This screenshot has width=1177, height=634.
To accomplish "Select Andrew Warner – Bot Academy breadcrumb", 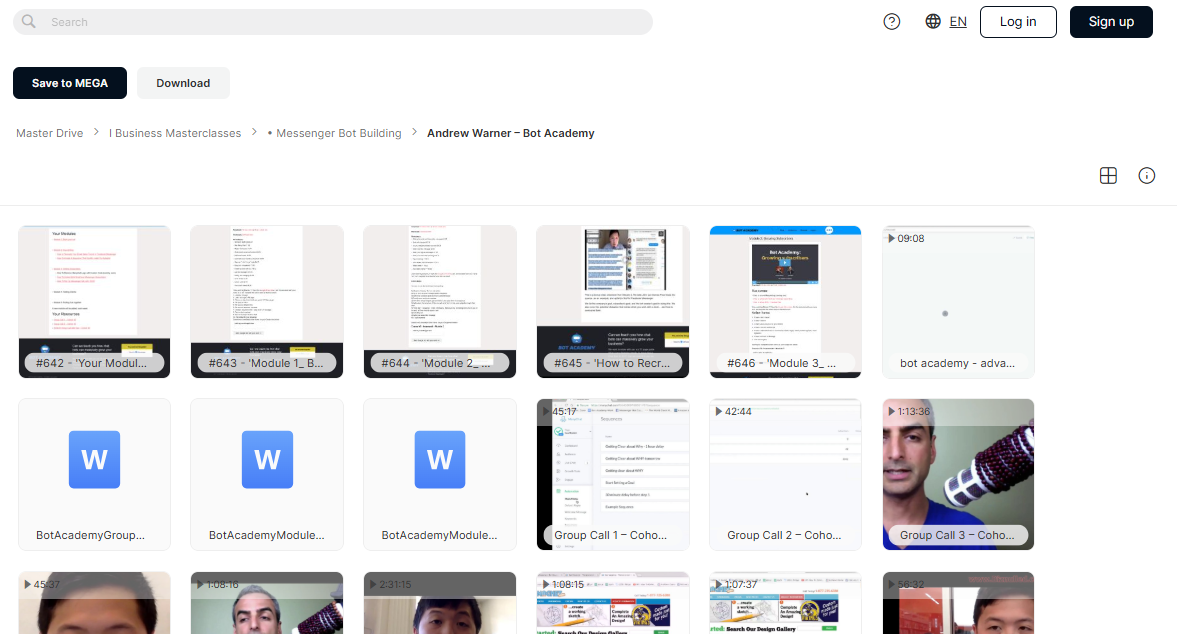I will (510, 133).
